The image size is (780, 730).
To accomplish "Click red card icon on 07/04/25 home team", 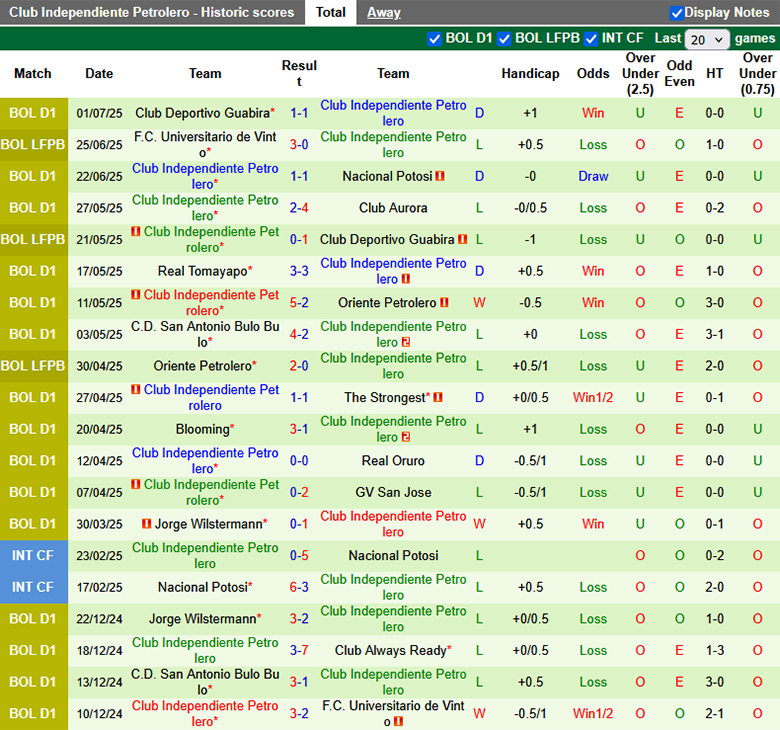I will click(x=135, y=484).
